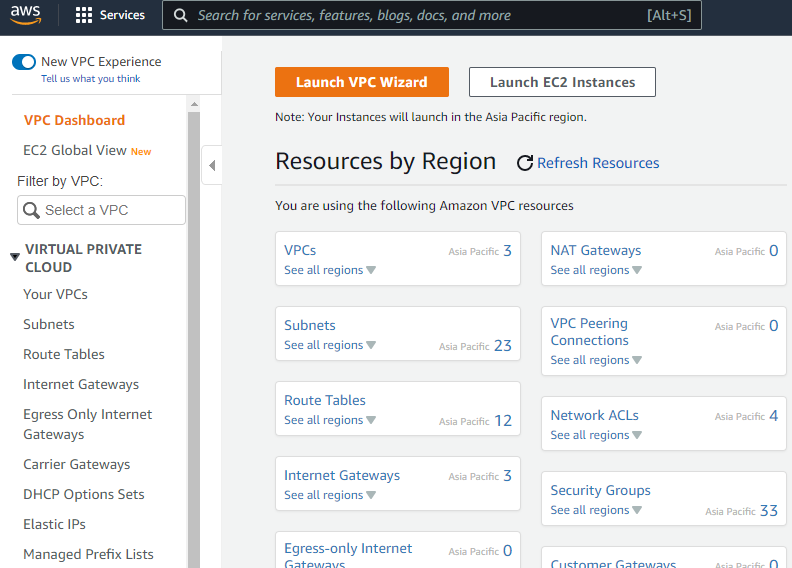792x568 pixels.
Task: Collapse the sidebar using the left arrow handle
Action: 212,165
